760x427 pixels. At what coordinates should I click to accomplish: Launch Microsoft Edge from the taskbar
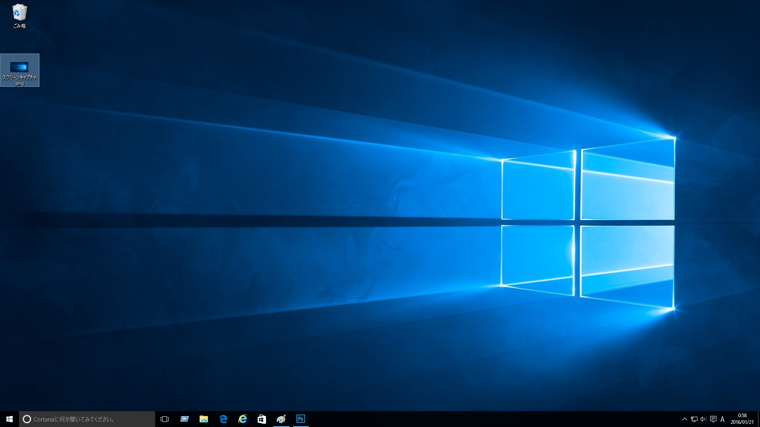223,419
